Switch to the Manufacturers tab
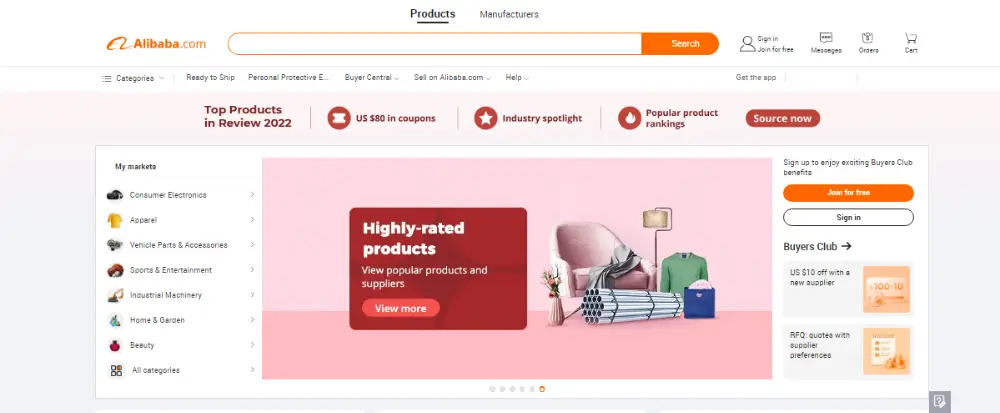The width and height of the screenshot is (1000, 413). 509,14
